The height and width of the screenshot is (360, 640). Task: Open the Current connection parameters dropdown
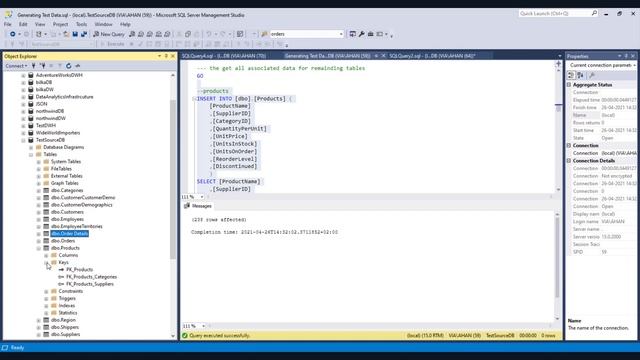(x=634, y=65)
